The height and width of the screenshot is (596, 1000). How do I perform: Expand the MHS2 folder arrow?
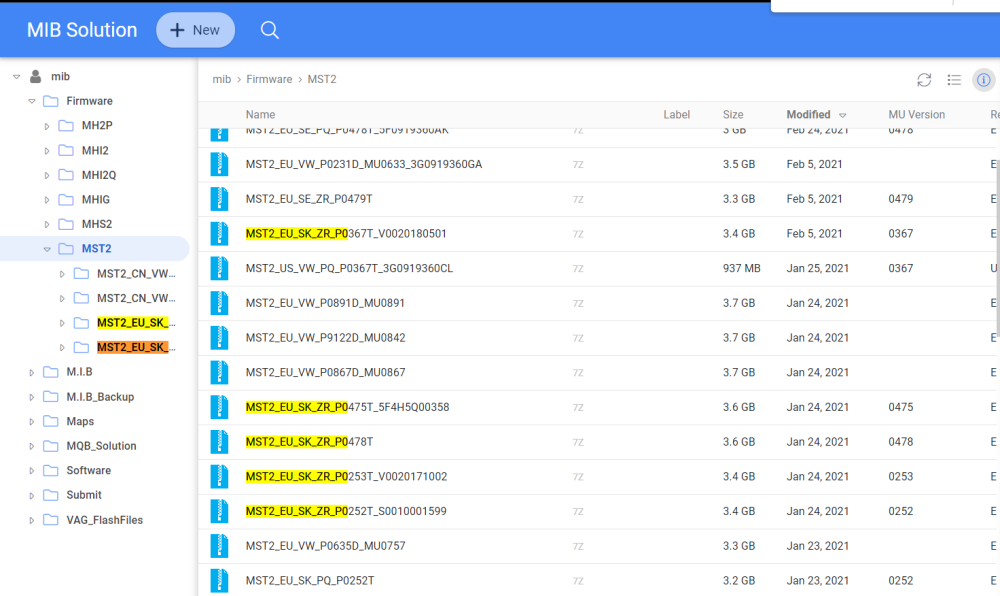[47, 224]
